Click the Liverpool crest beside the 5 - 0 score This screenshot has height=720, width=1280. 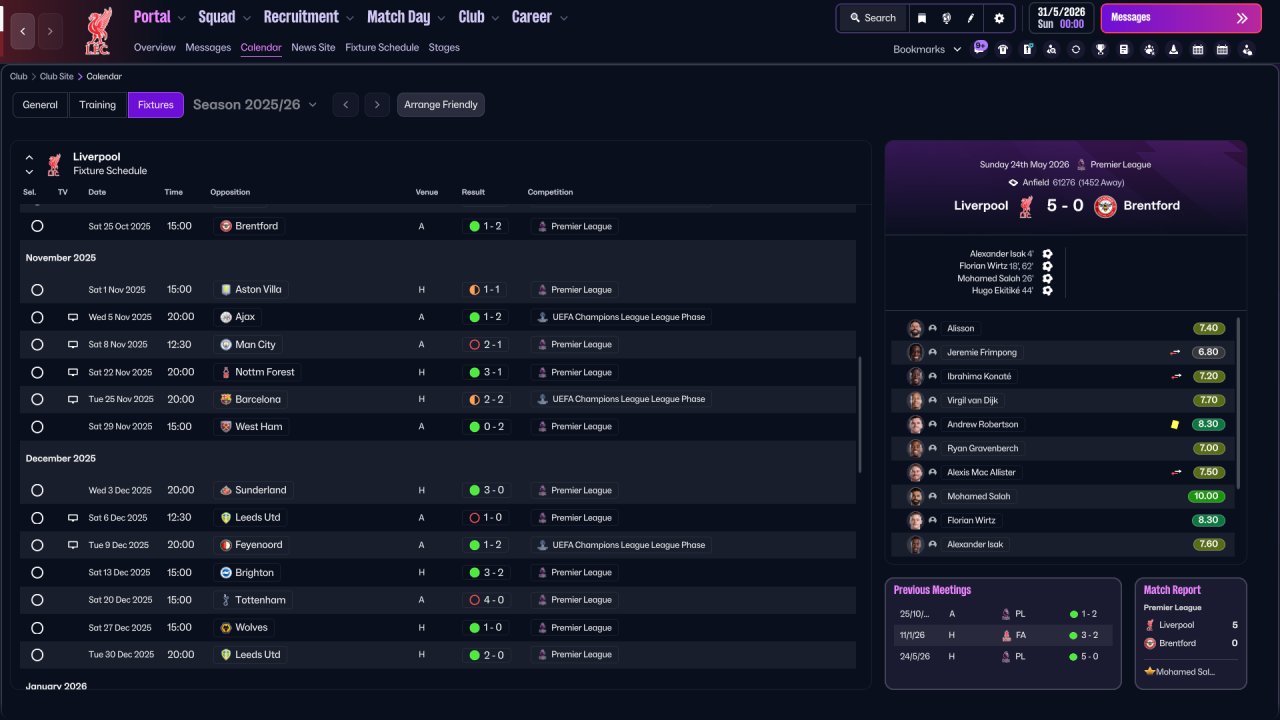coord(1026,206)
